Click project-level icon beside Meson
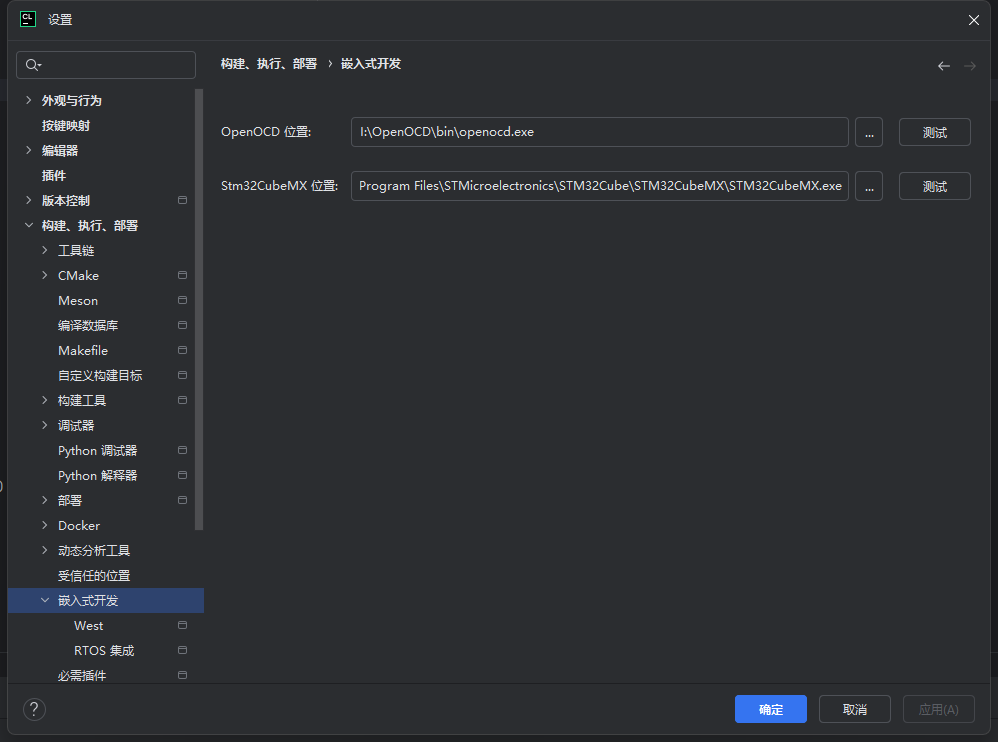The height and width of the screenshot is (742, 998). pos(182,300)
